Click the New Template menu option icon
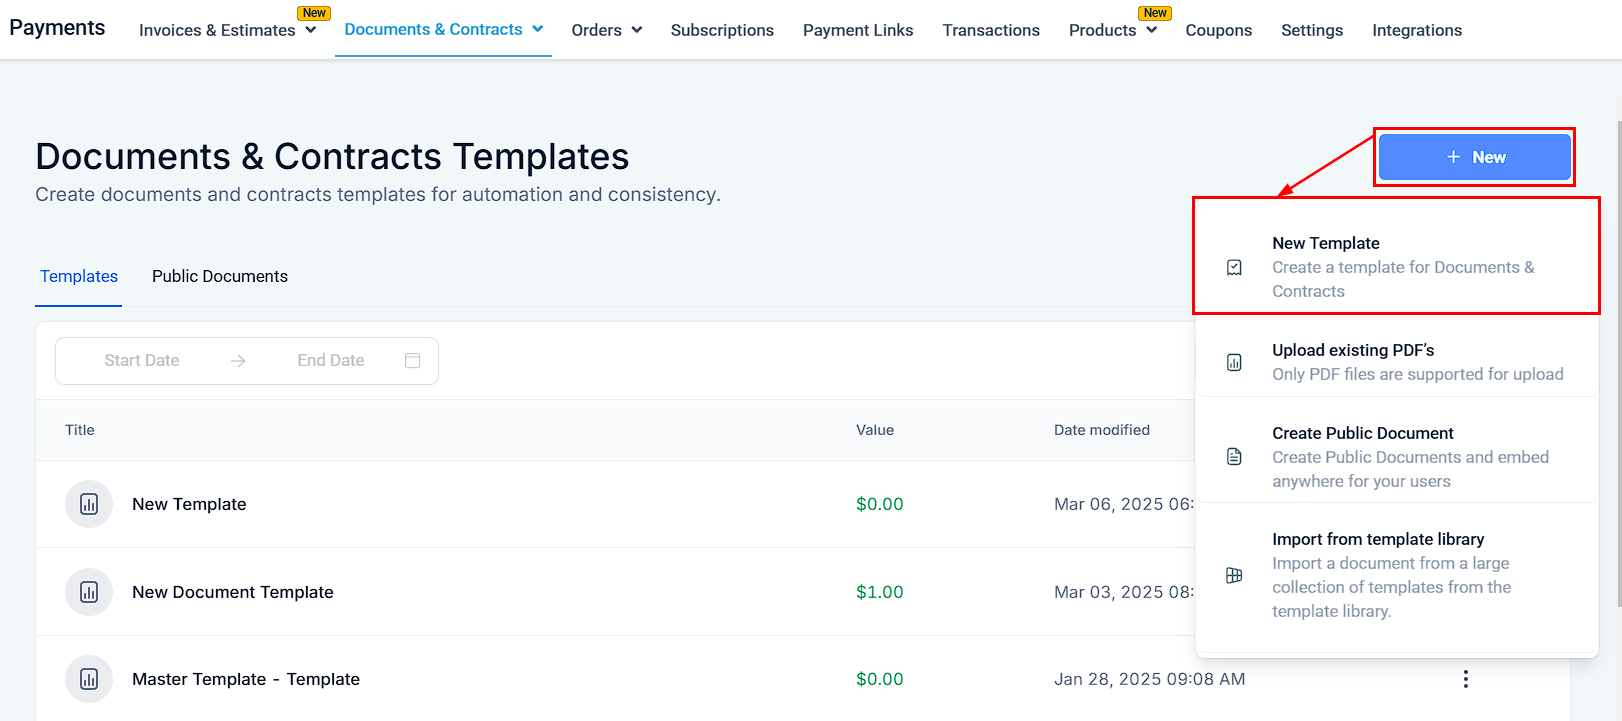Viewport: 1622px width, 721px height. pyautogui.click(x=1234, y=267)
